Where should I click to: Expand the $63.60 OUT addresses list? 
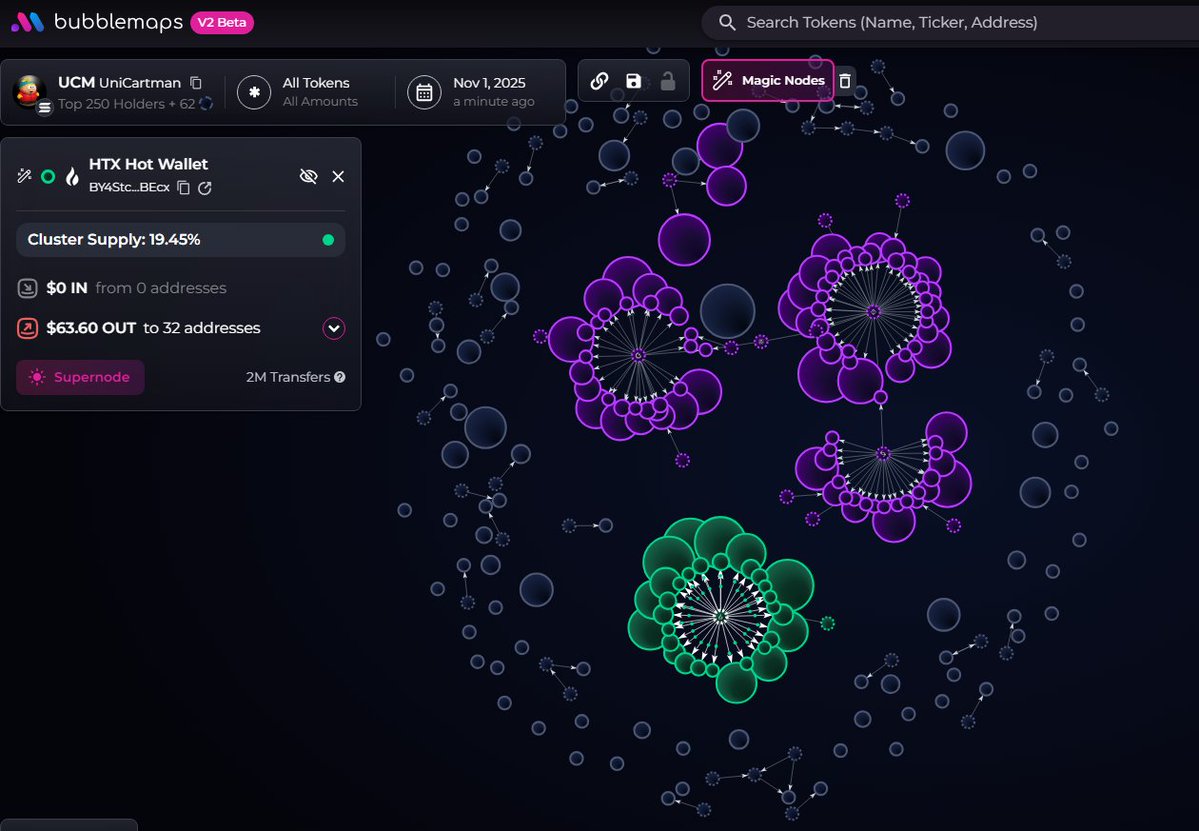tap(334, 328)
